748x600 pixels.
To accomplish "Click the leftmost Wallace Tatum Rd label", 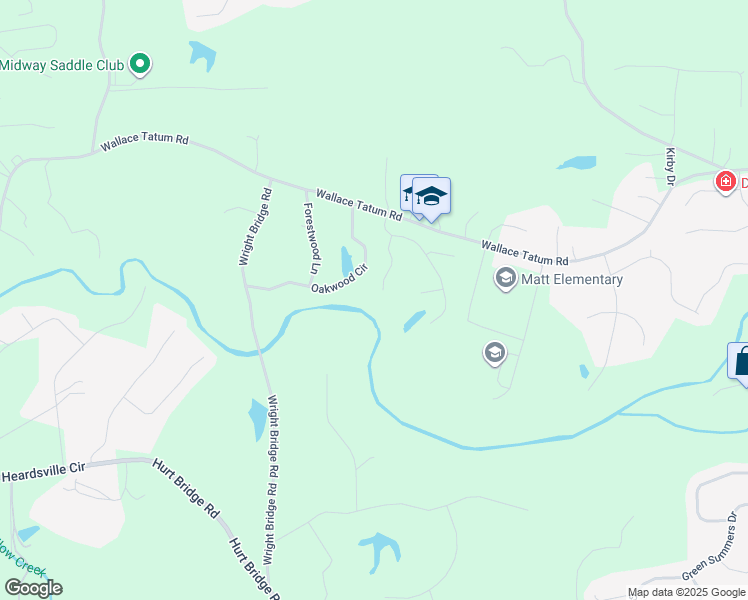I will [x=145, y=141].
